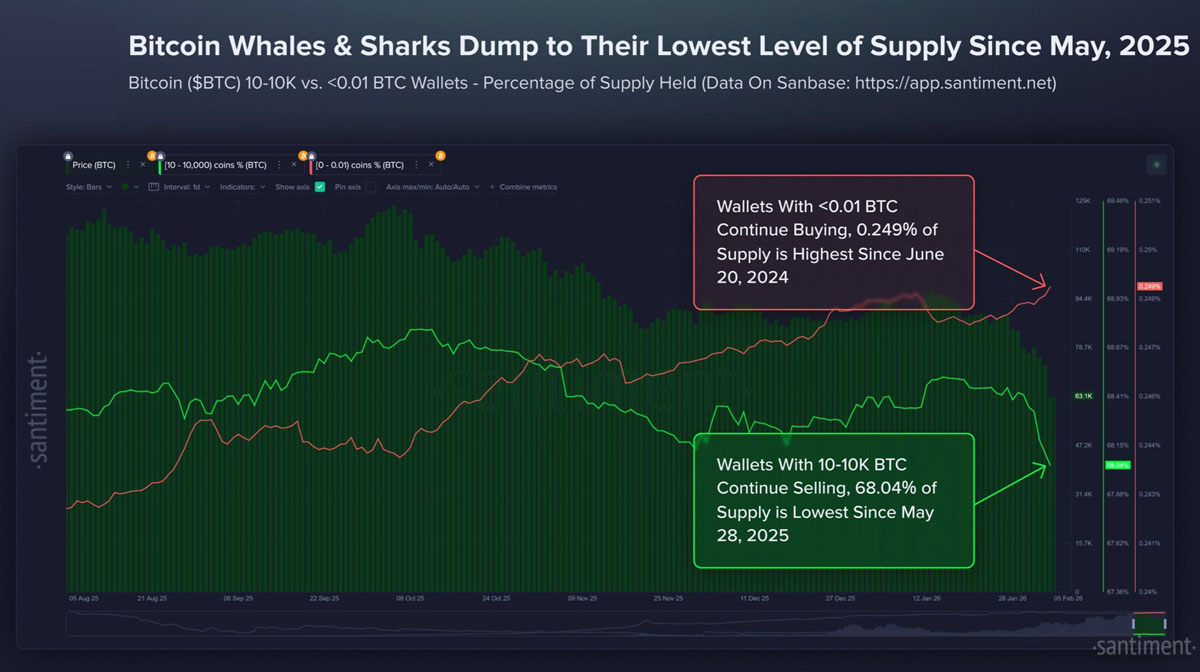Open Price (BTC) metric options menu

[x=128, y=165]
